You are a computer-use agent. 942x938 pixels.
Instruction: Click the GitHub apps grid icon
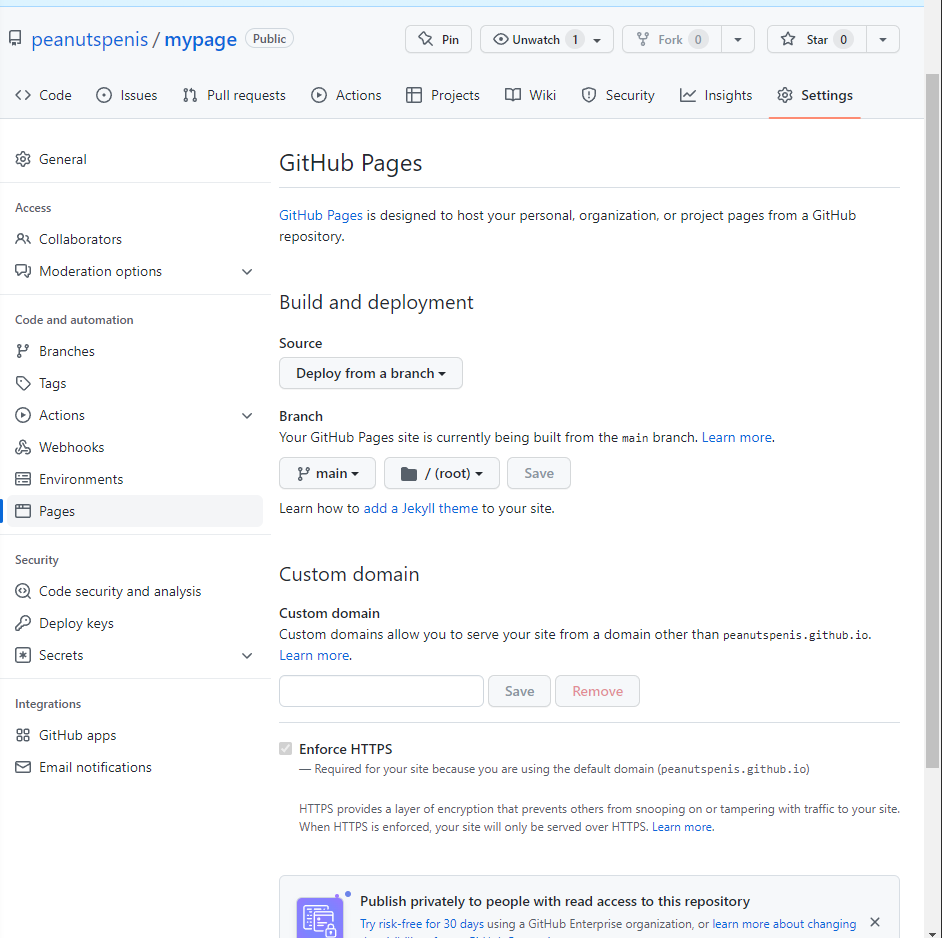(23, 735)
